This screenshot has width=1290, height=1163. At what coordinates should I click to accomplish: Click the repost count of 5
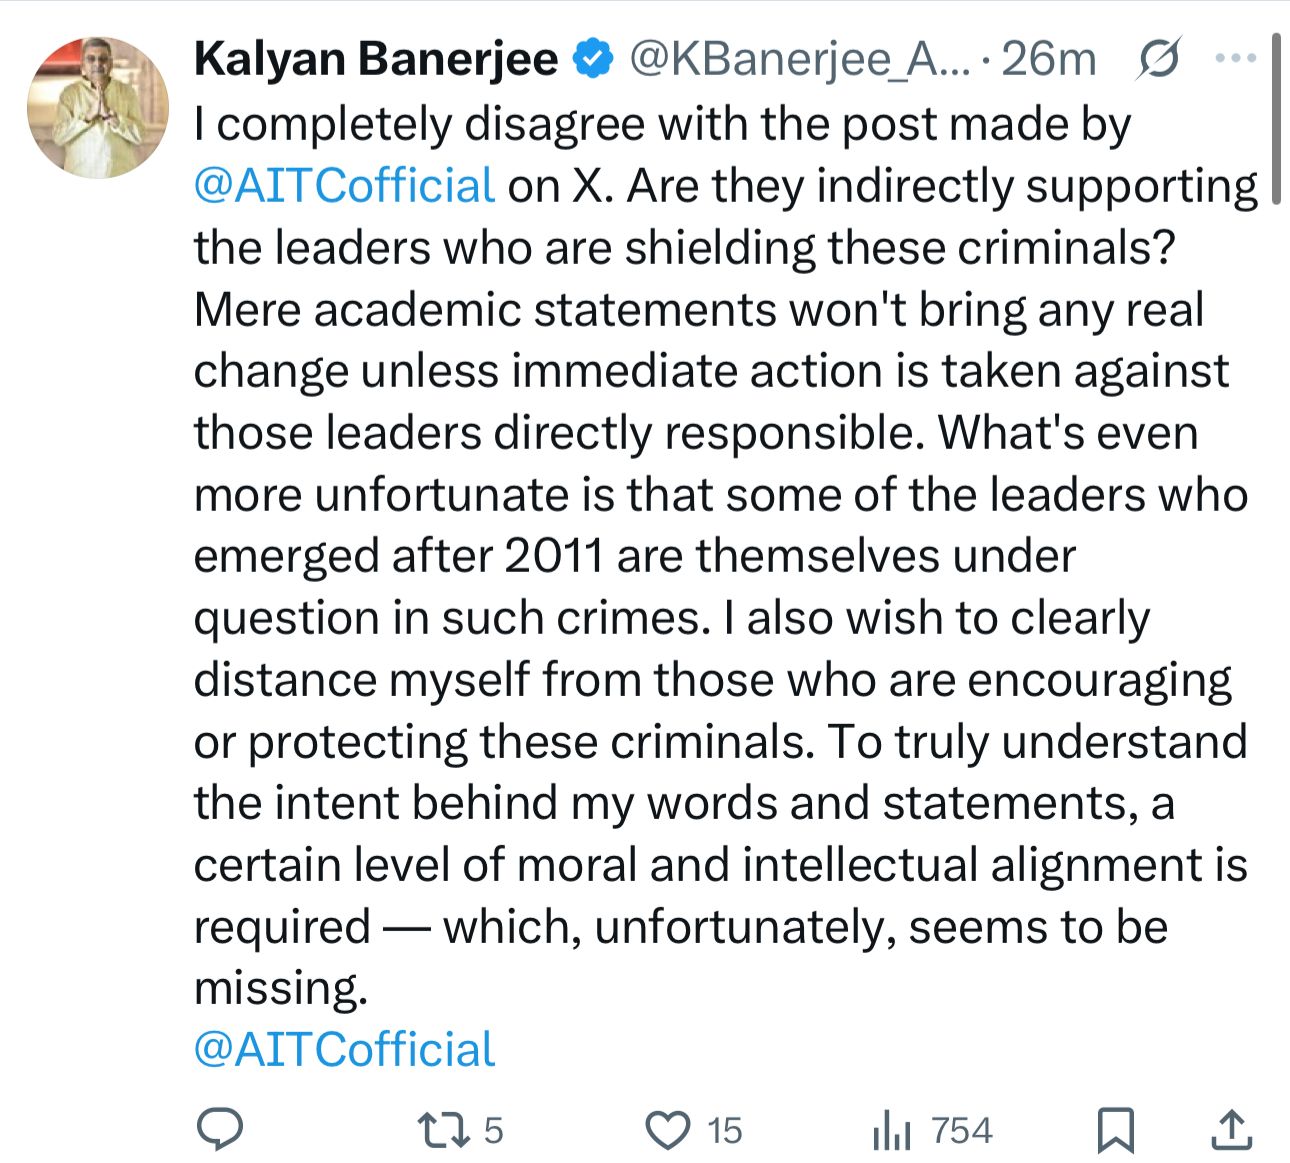click(x=494, y=1131)
